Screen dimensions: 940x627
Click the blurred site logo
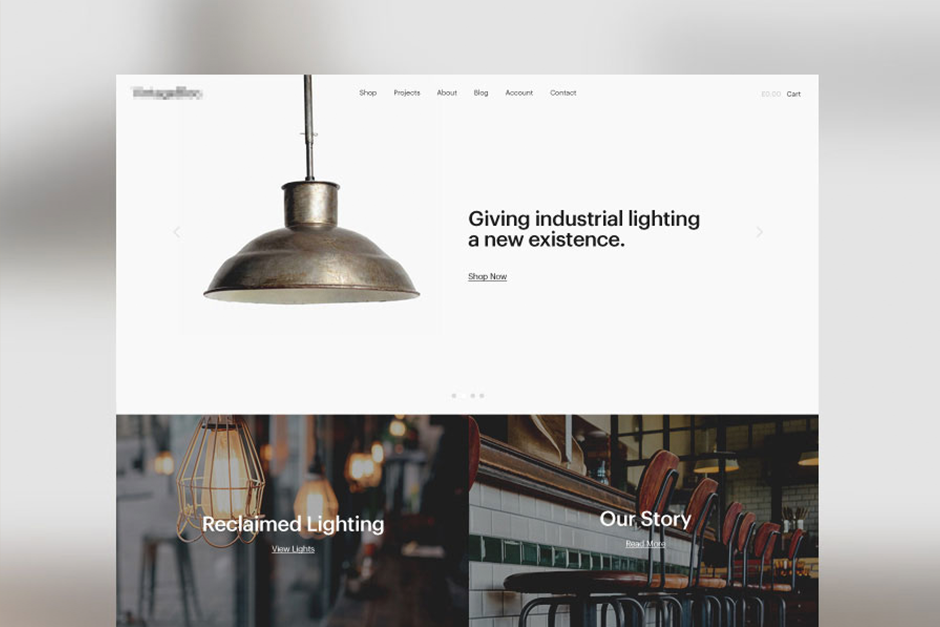(167, 93)
